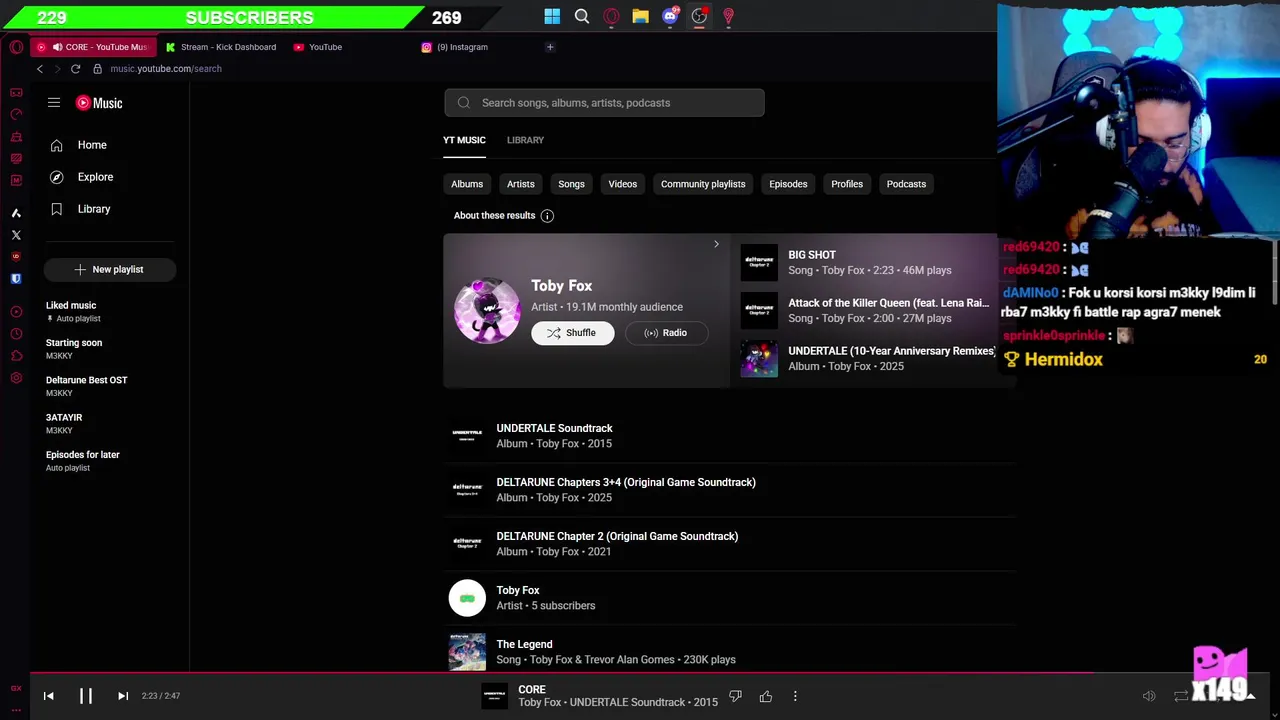Open Discord from the taskbar
The height and width of the screenshot is (720, 1280).
pyautogui.click(x=670, y=16)
